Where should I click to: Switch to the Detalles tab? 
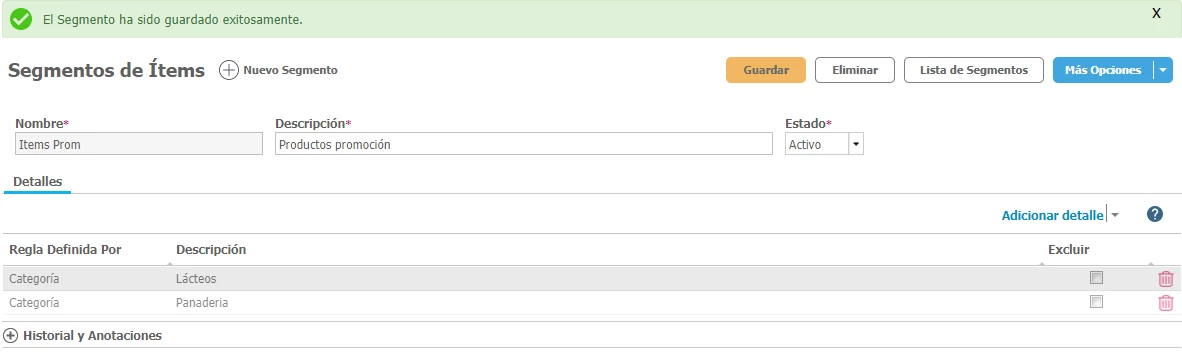pos(38,182)
